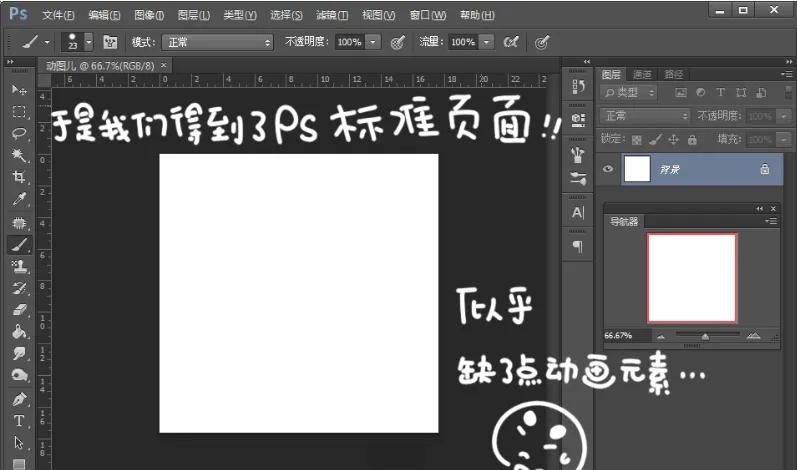Select the Smudge tool
This screenshot has height=470, width=797.
click(x=19, y=354)
